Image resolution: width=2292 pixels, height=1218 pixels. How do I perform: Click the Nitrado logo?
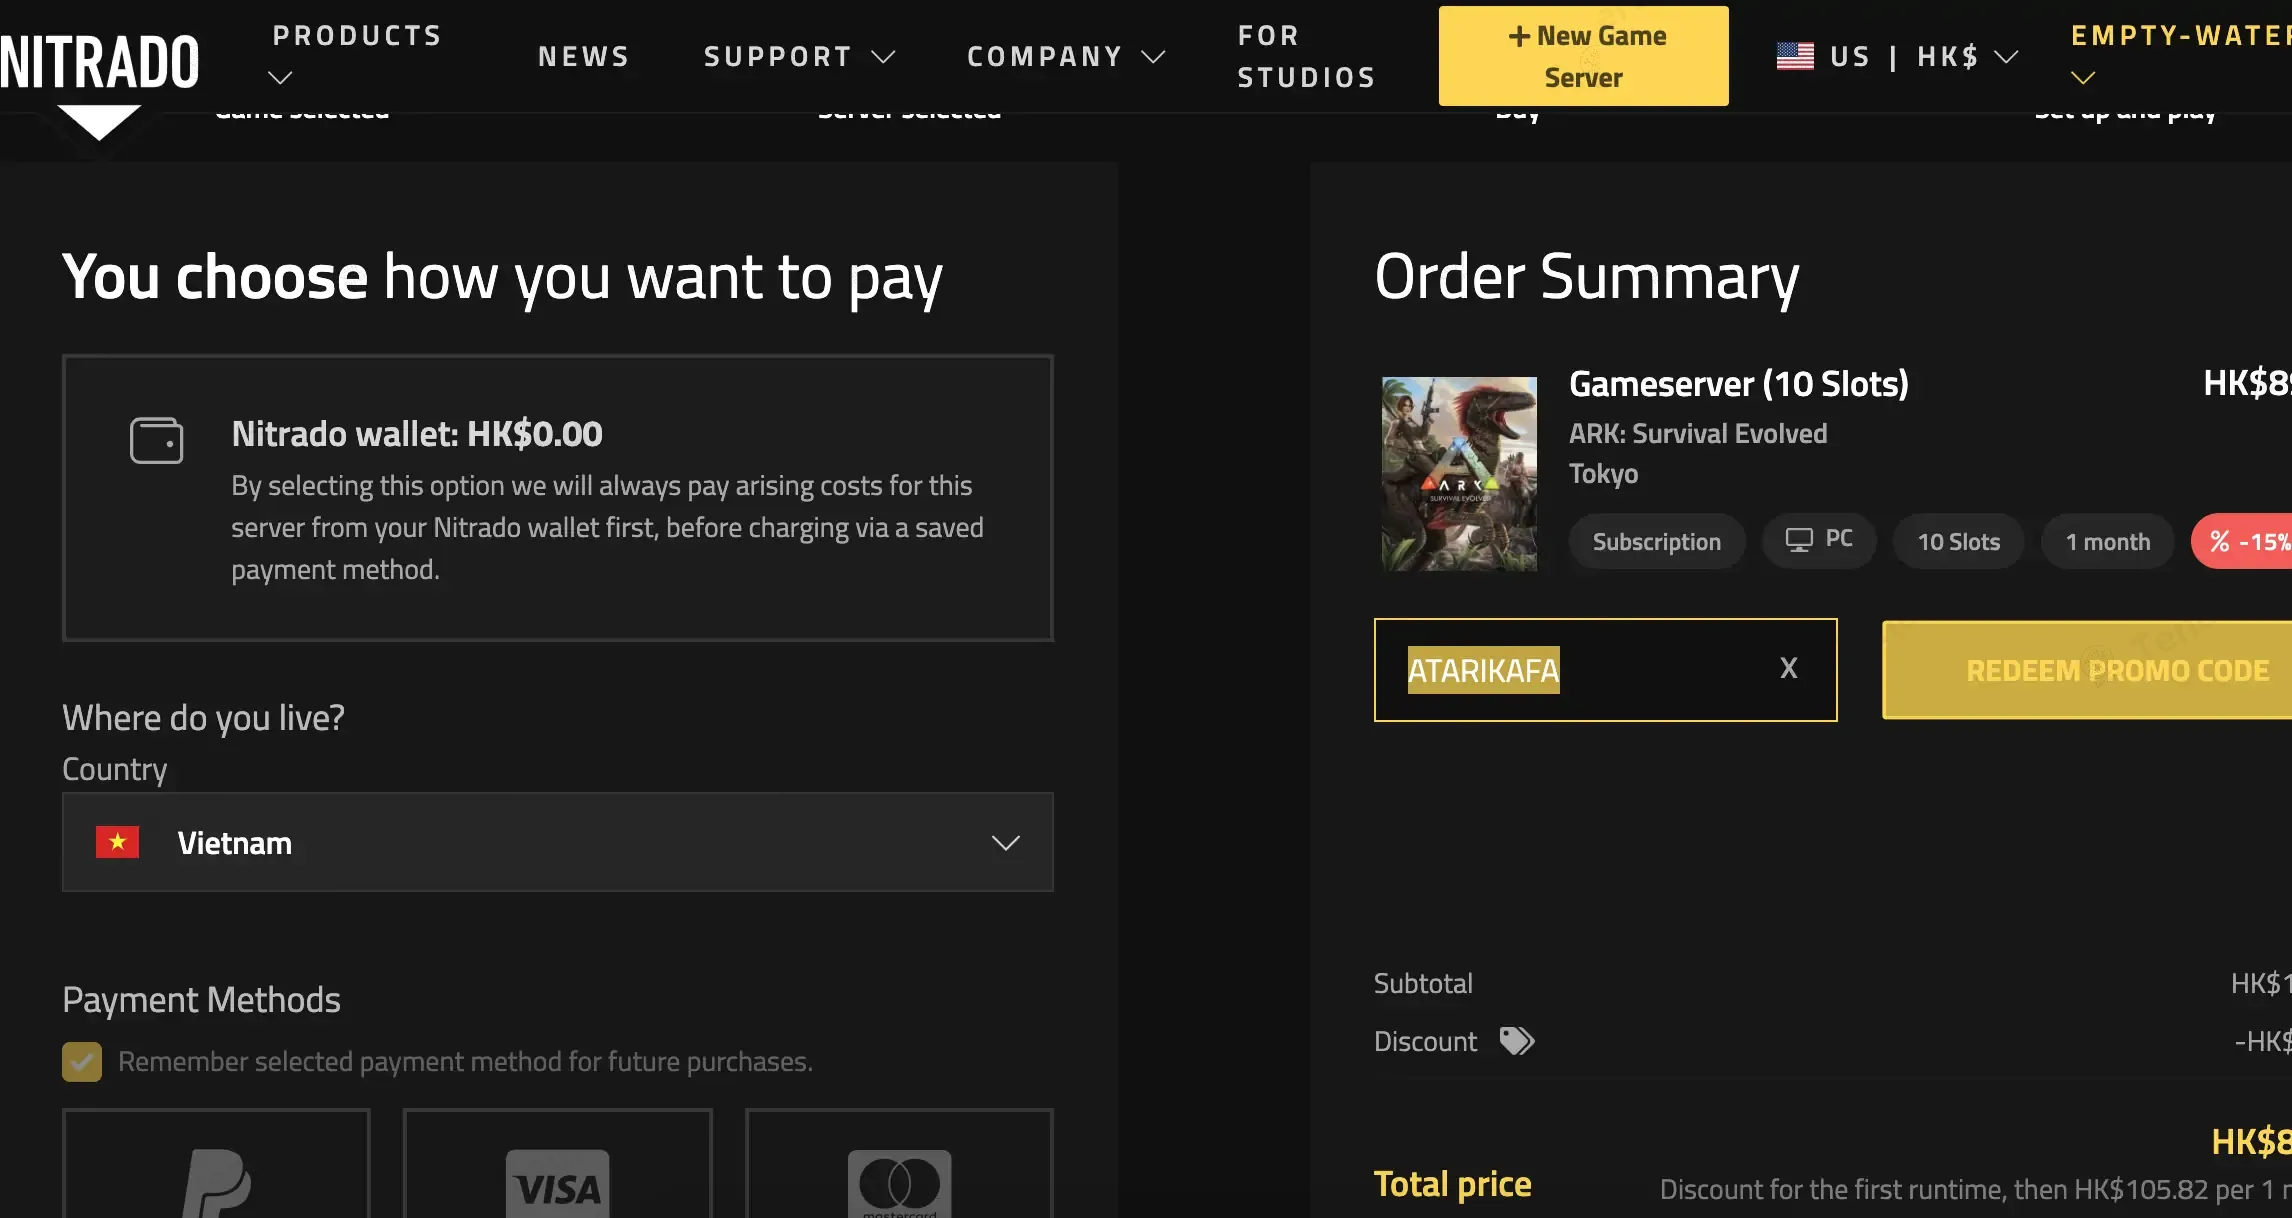point(99,62)
